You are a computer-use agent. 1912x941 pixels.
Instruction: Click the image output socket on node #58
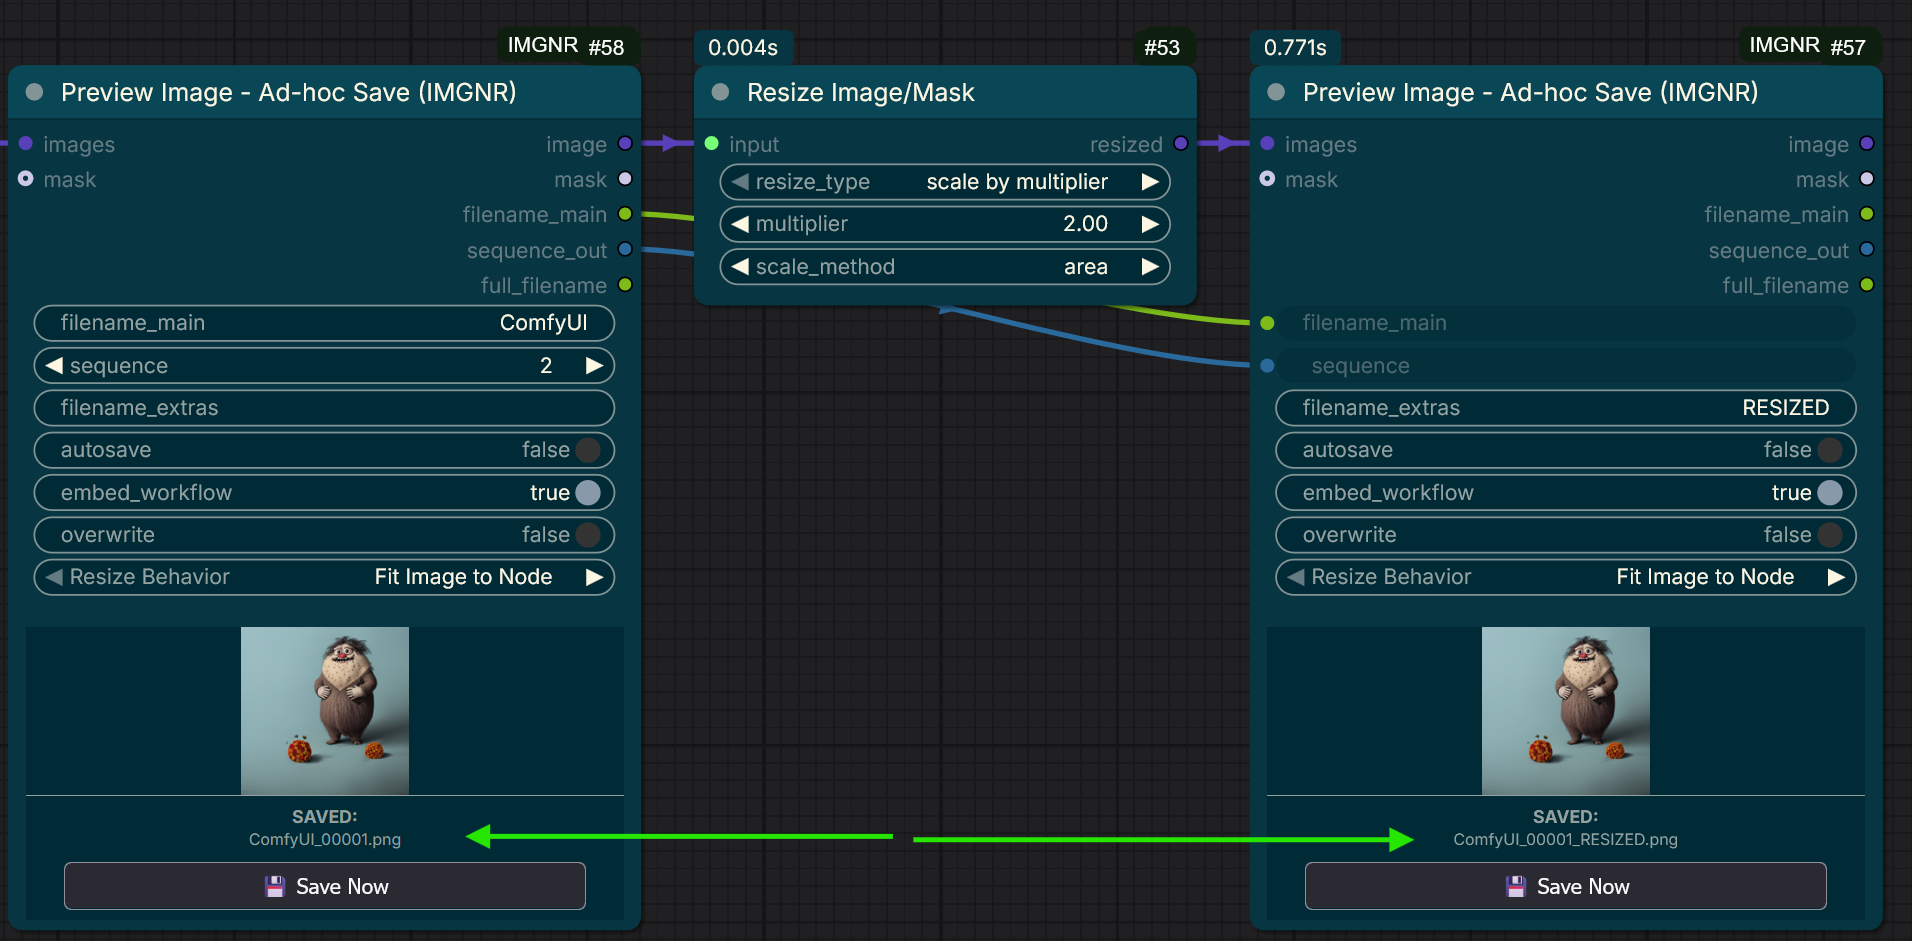coord(625,144)
